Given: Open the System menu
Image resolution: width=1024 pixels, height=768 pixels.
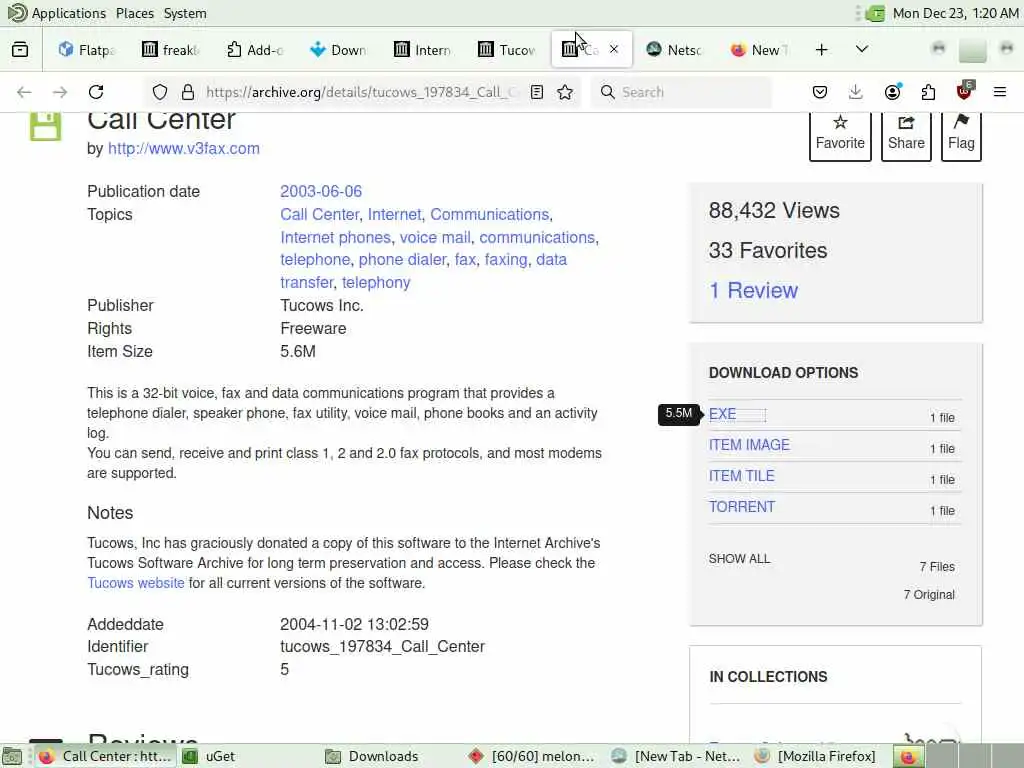Looking at the screenshot, I should [185, 13].
